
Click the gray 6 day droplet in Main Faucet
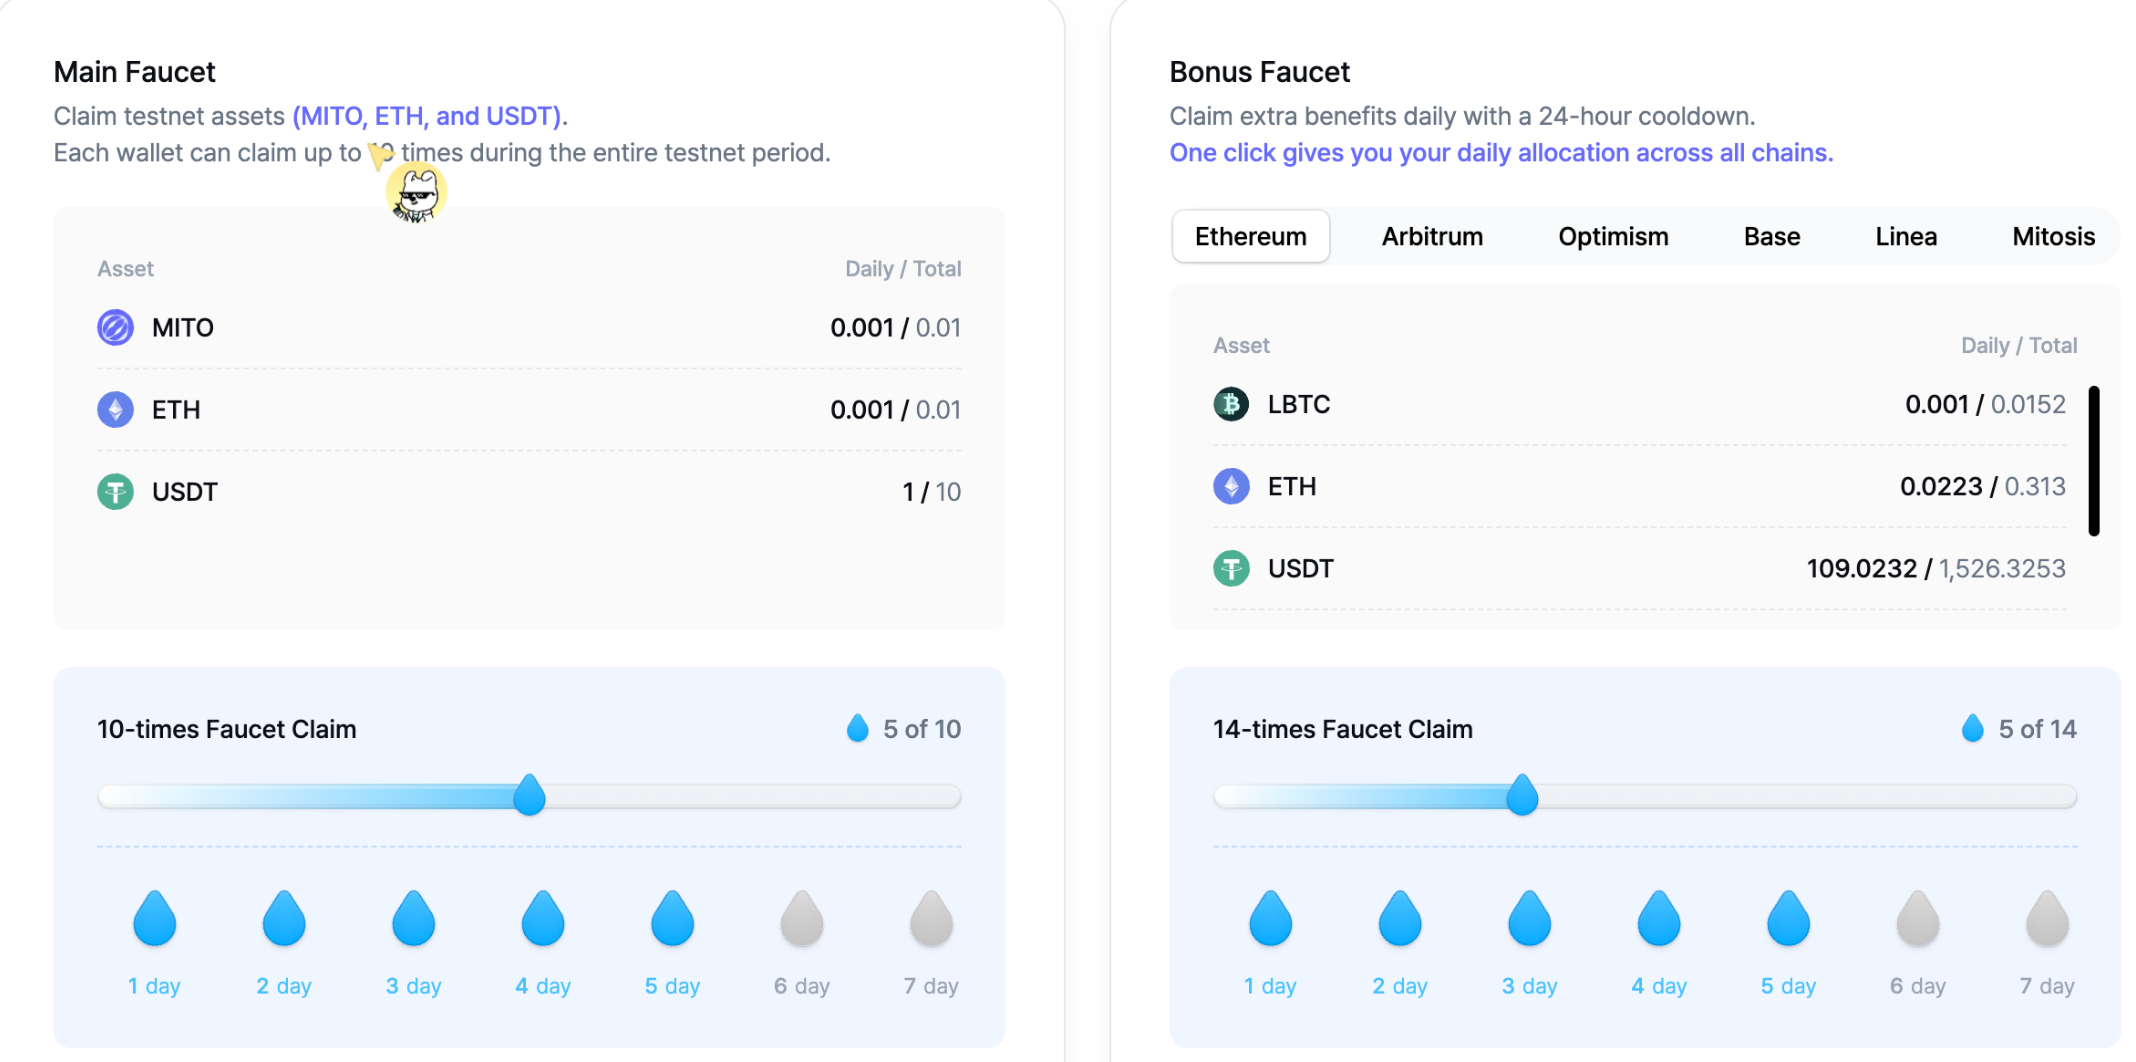click(802, 918)
